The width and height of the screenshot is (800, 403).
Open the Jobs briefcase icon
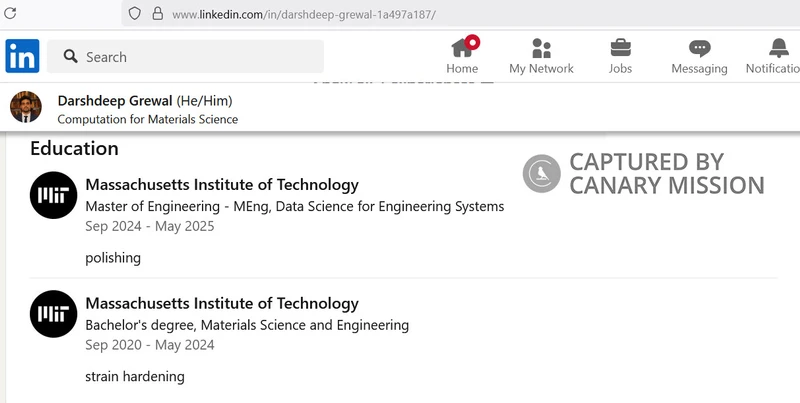pyautogui.click(x=620, y=47)
